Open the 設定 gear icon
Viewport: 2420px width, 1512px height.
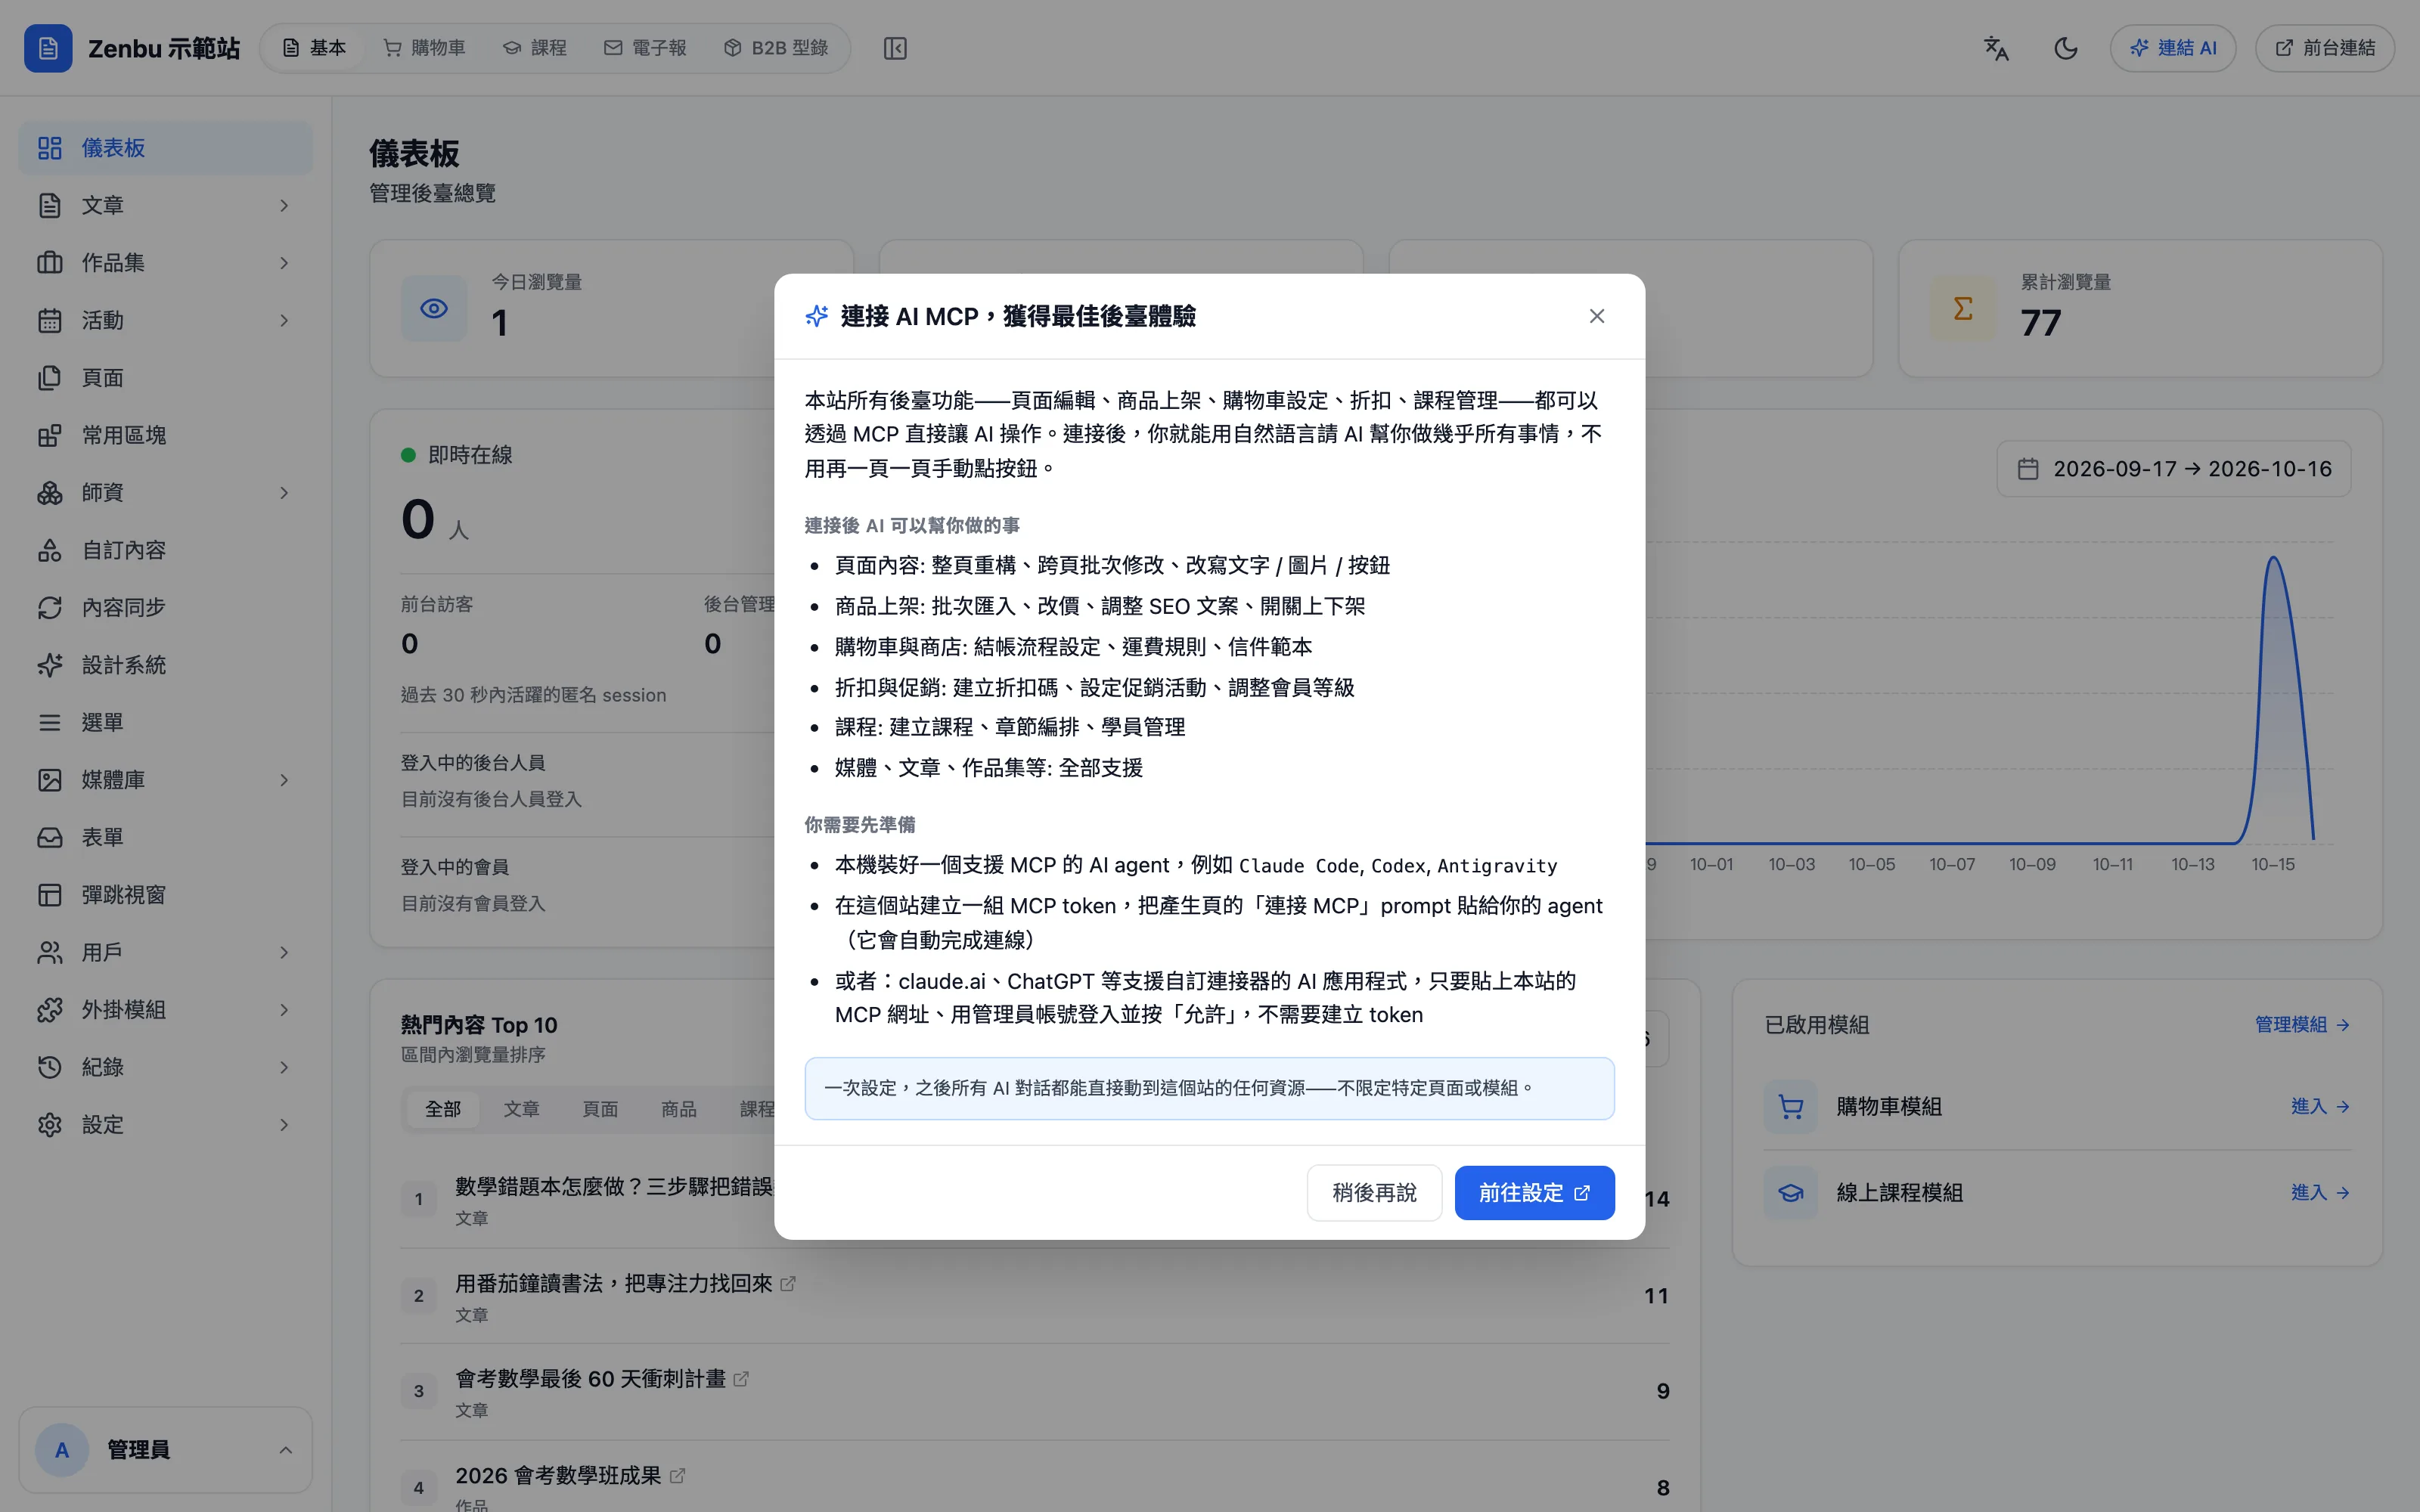[x=50, y=1125]
